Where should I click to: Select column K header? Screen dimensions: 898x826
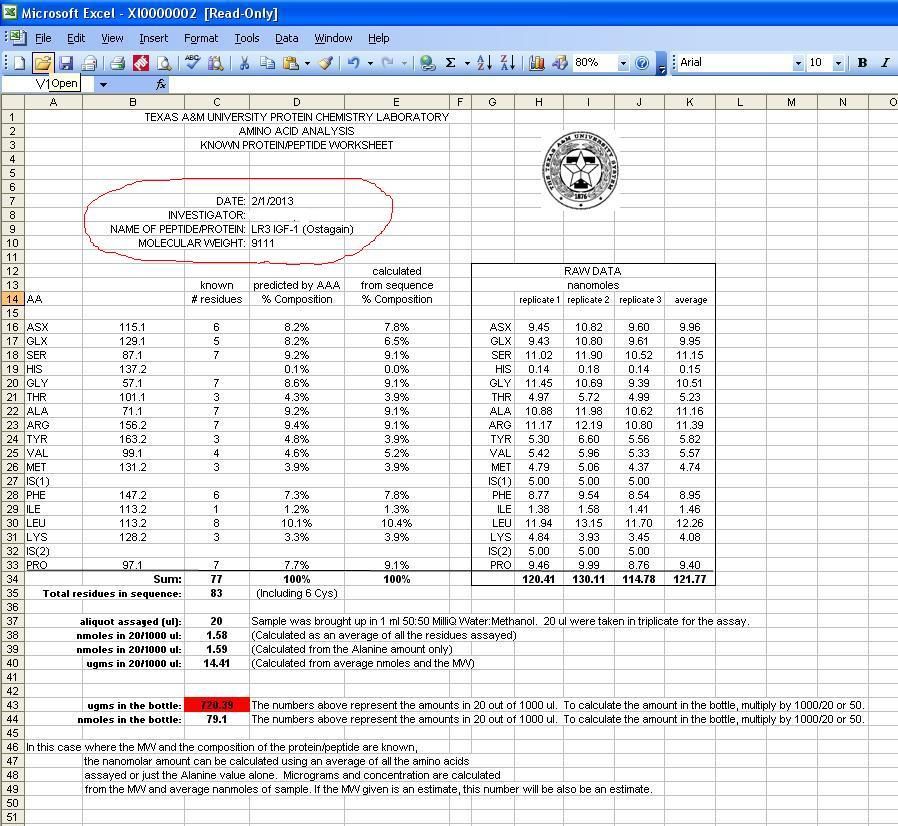point(690,102)
